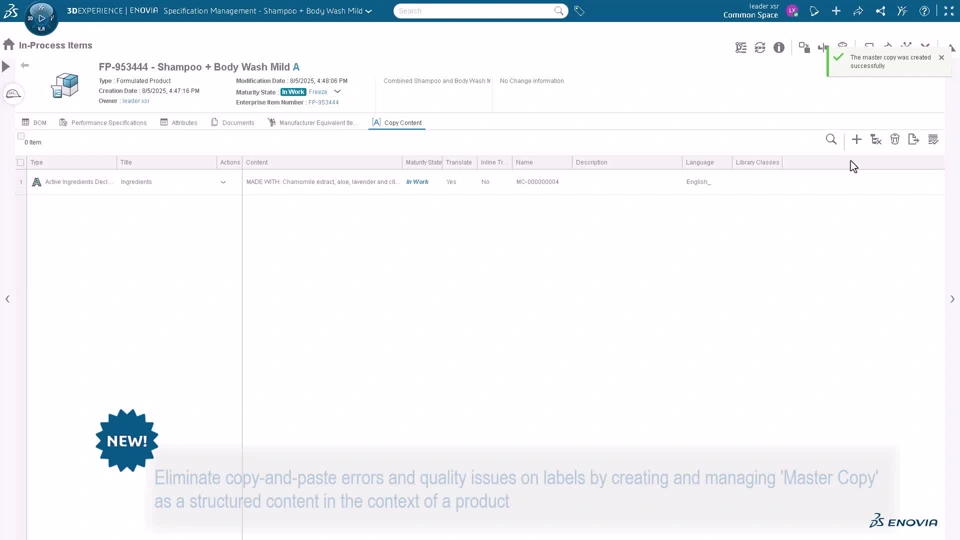
Task: Open the Enterprise Item Number FP-953444 link
Action: pos(323,102)
